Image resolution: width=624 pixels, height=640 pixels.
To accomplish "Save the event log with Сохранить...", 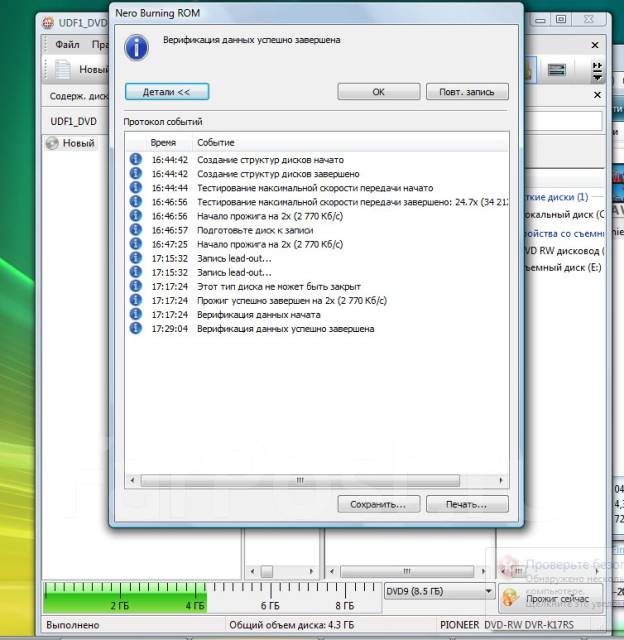I will (x=378, y=504).
